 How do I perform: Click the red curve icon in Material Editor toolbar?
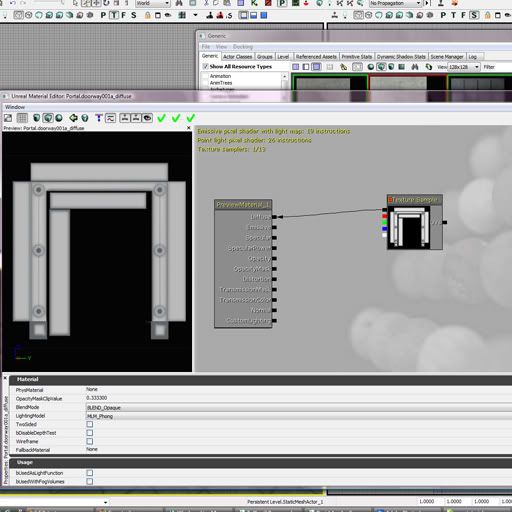tap(110, 118)
